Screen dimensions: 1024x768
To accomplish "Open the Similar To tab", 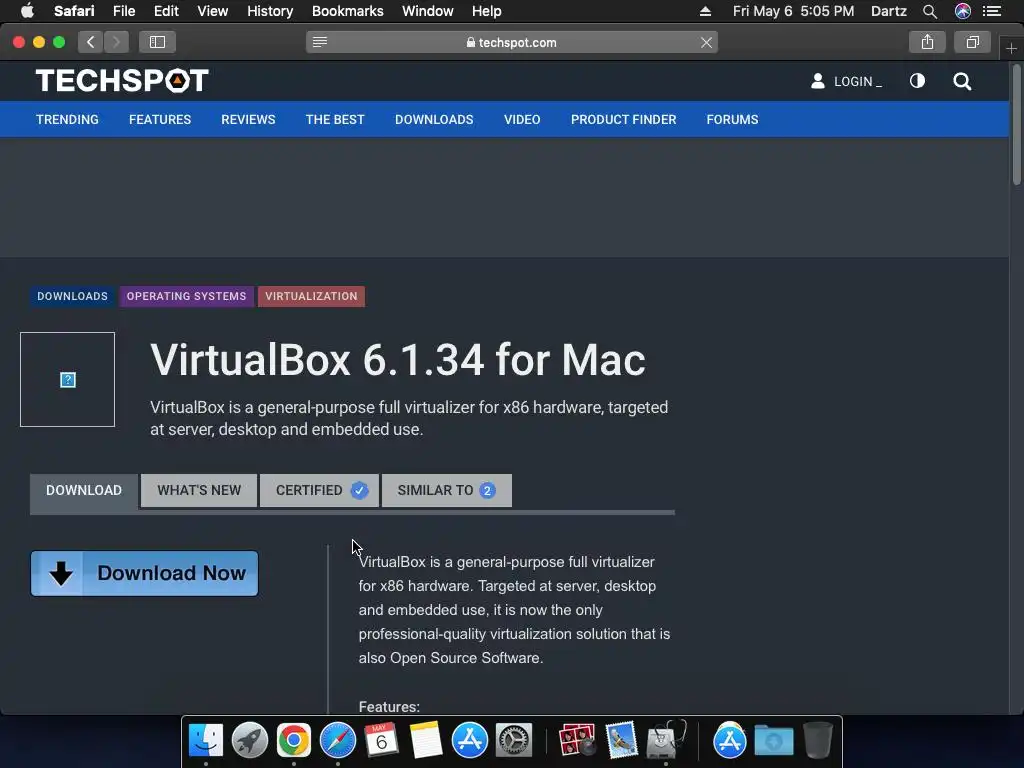I will tap(447, 490).
